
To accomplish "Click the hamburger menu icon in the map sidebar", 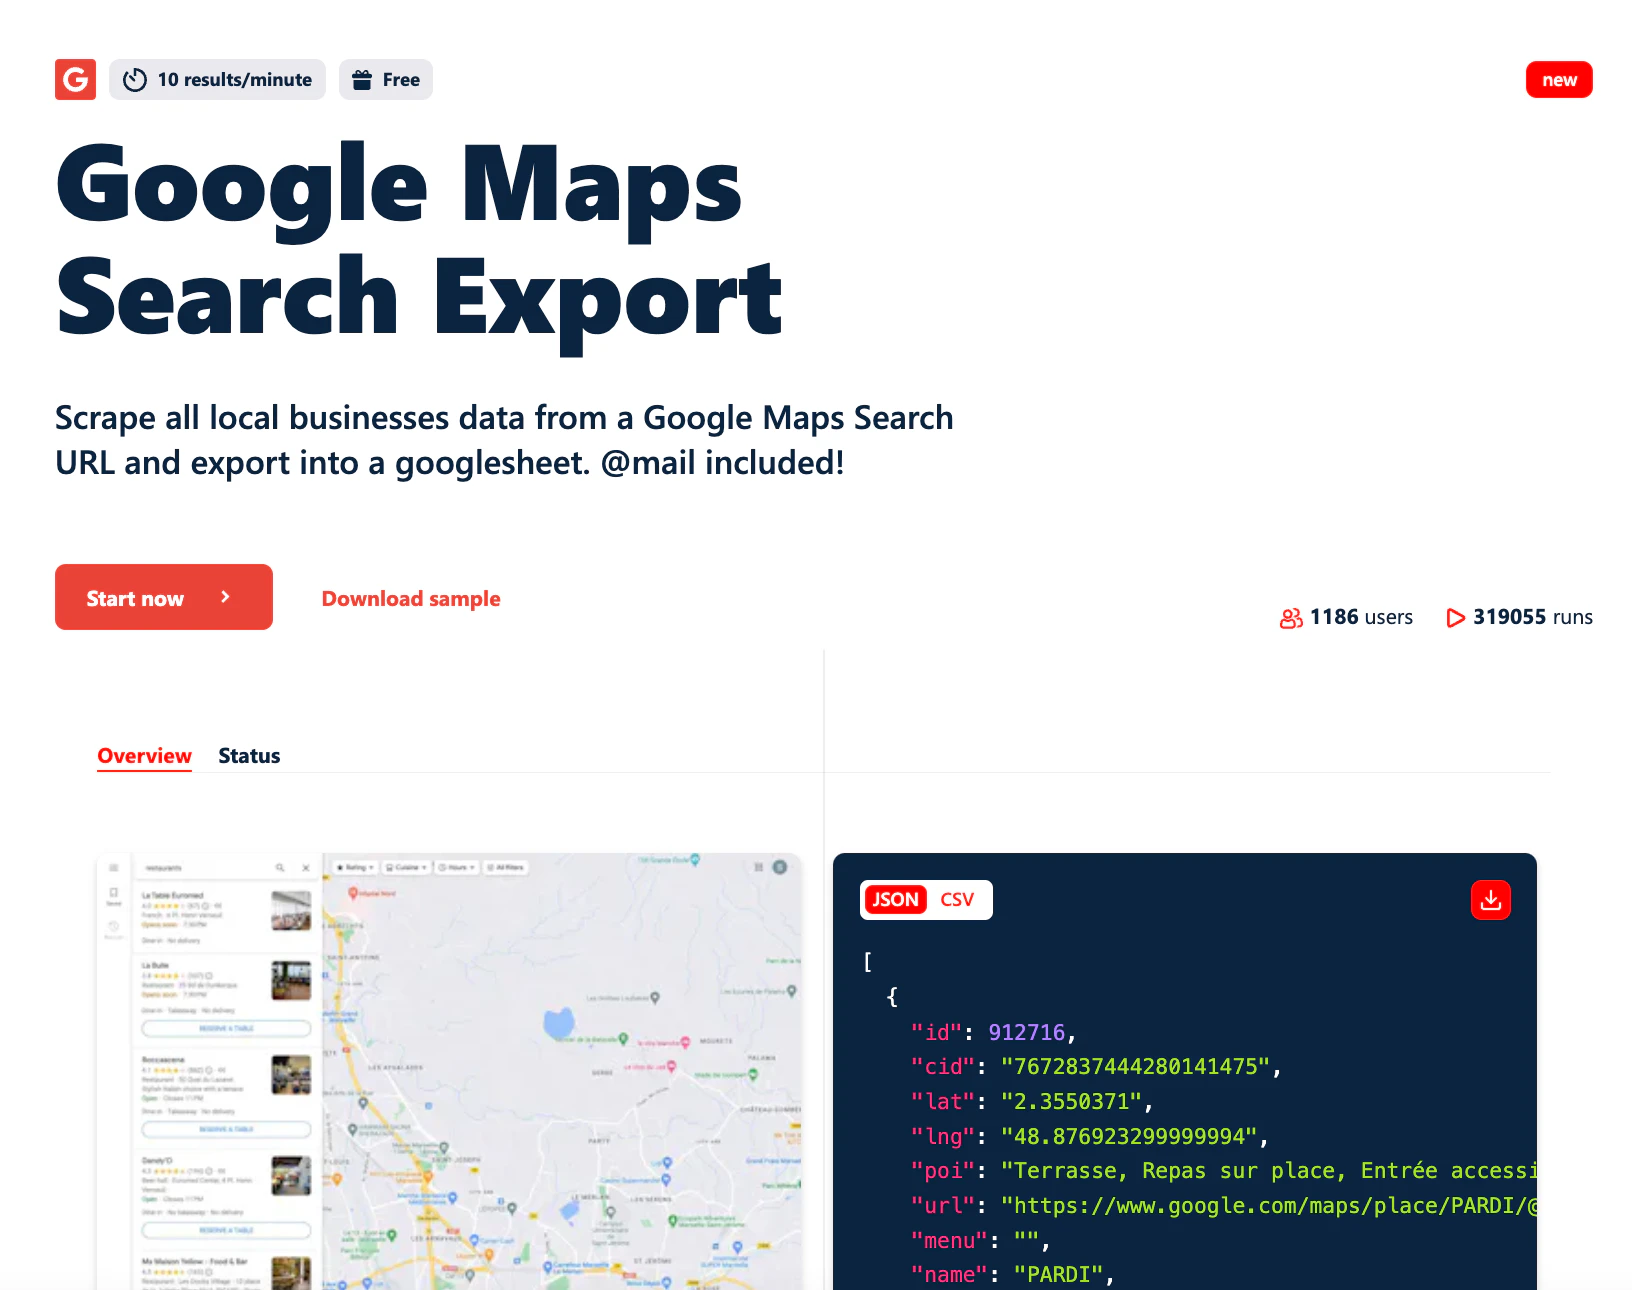I will (x=114, y=867).
